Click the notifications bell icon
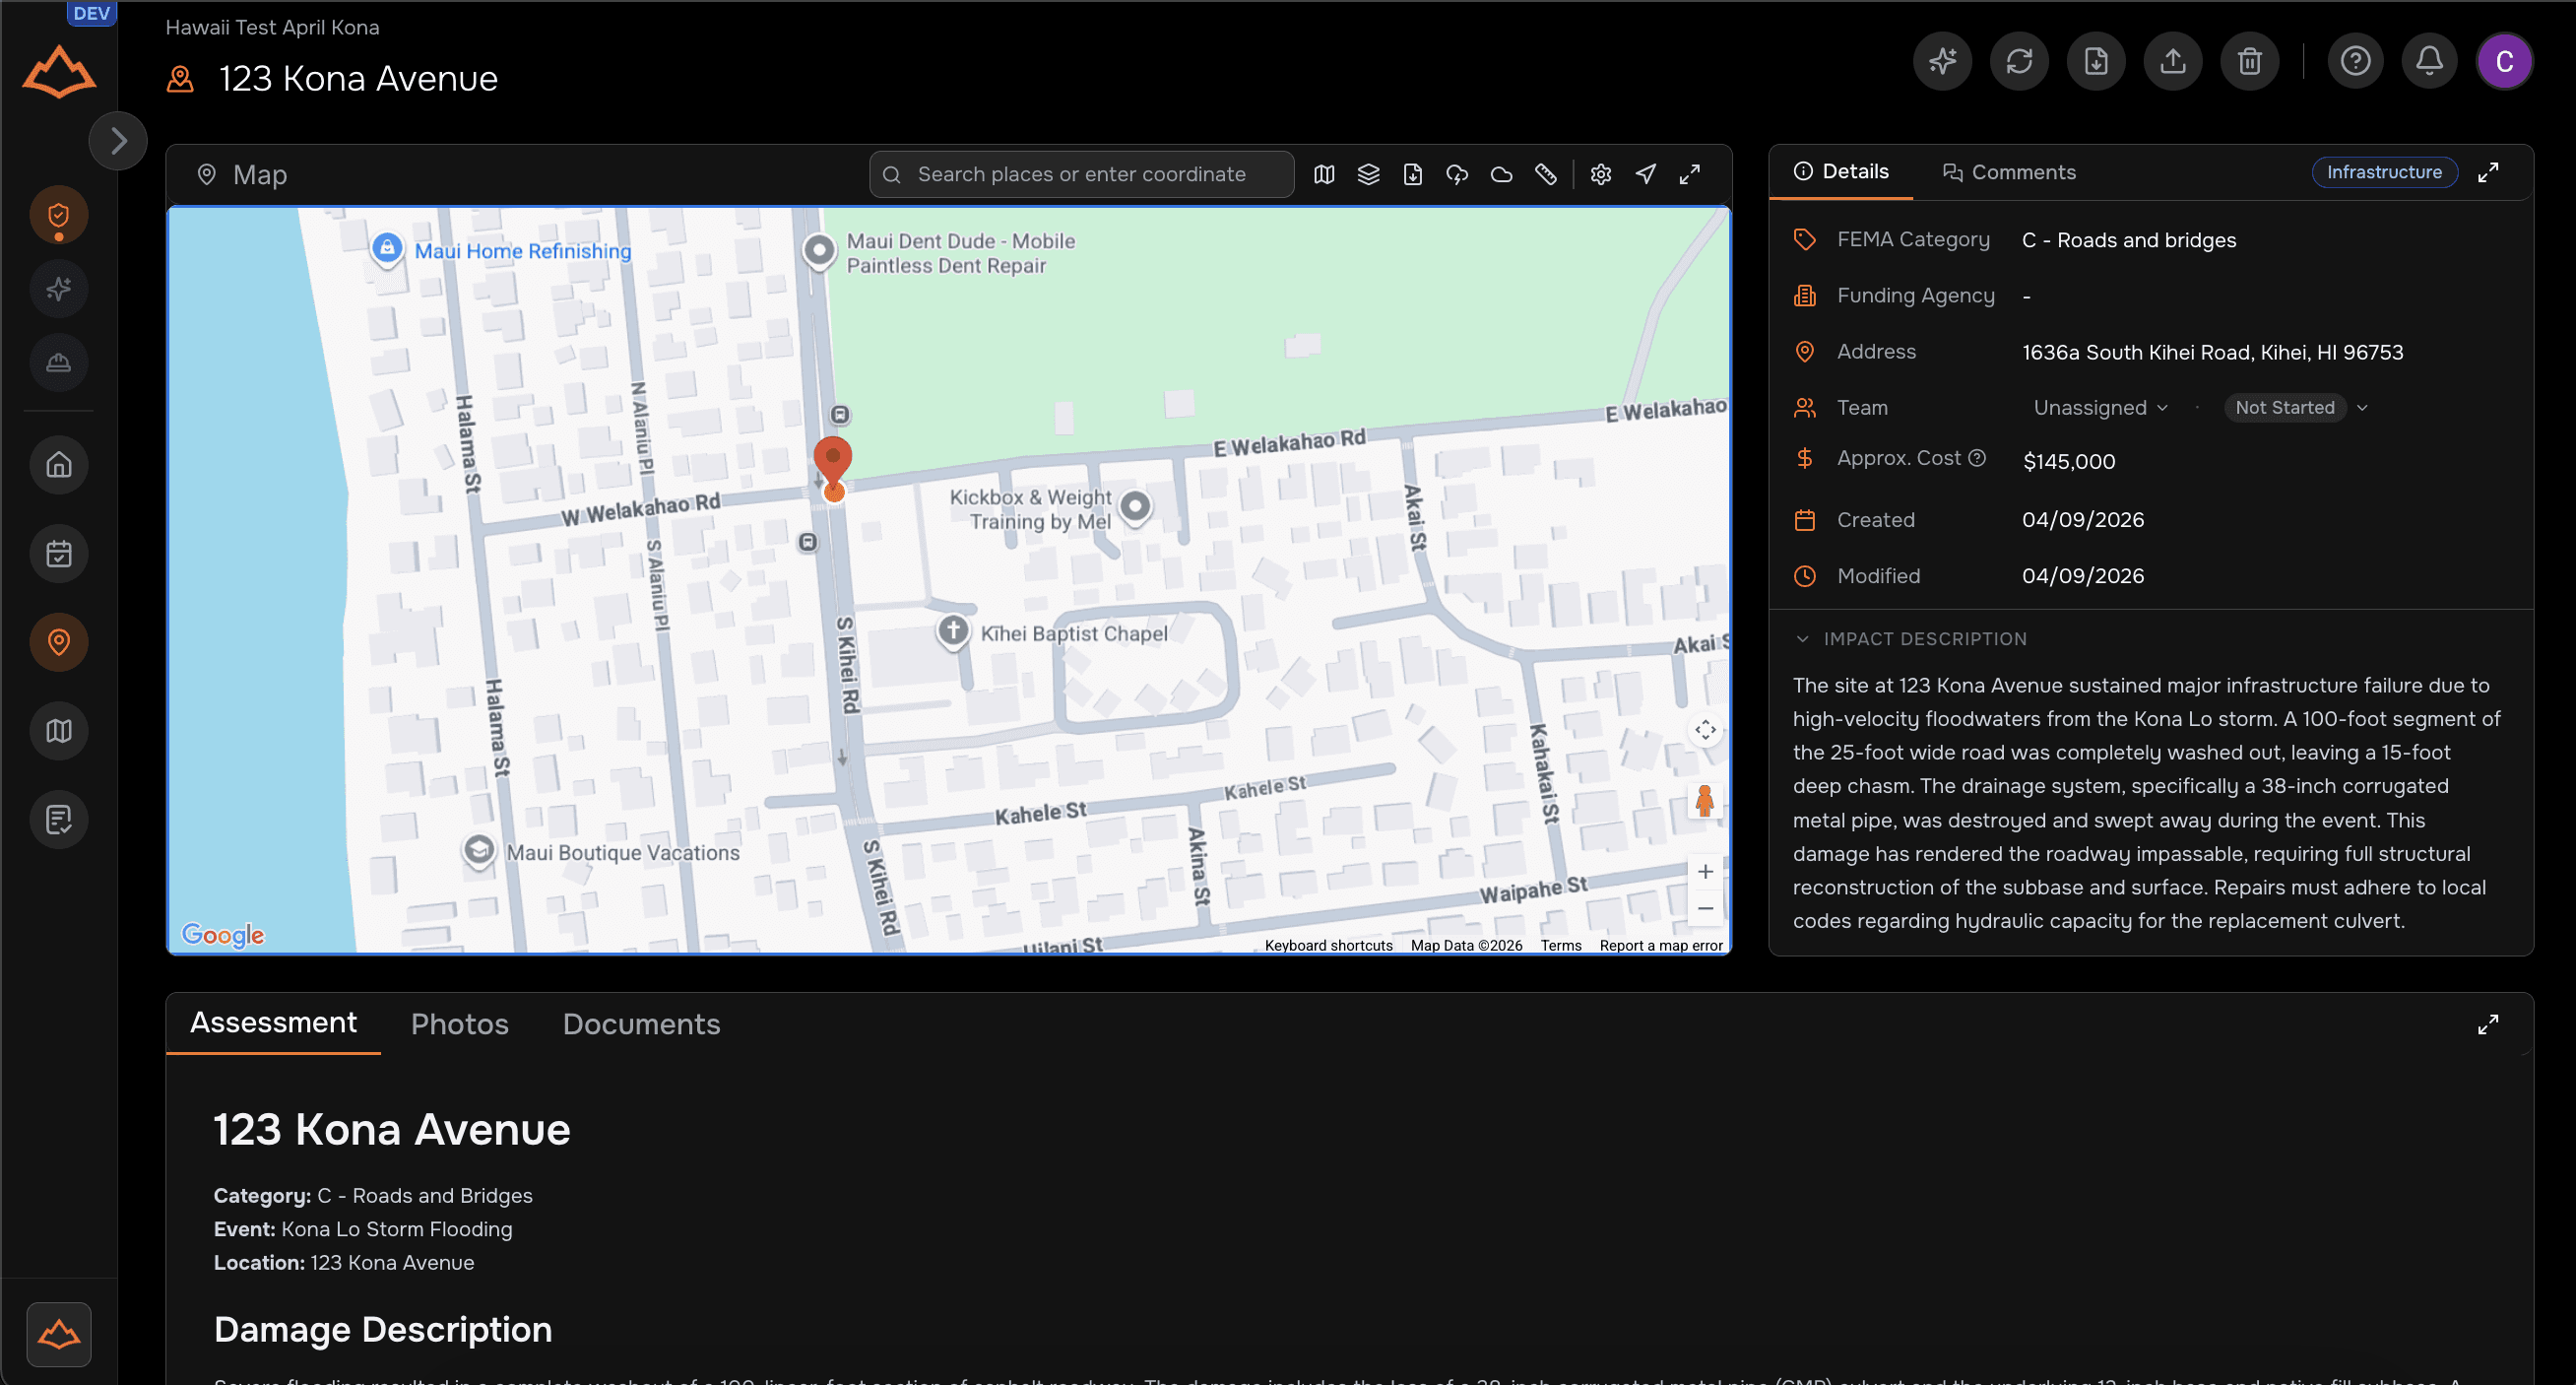 pyautogui.click(x=2429, y=62)
